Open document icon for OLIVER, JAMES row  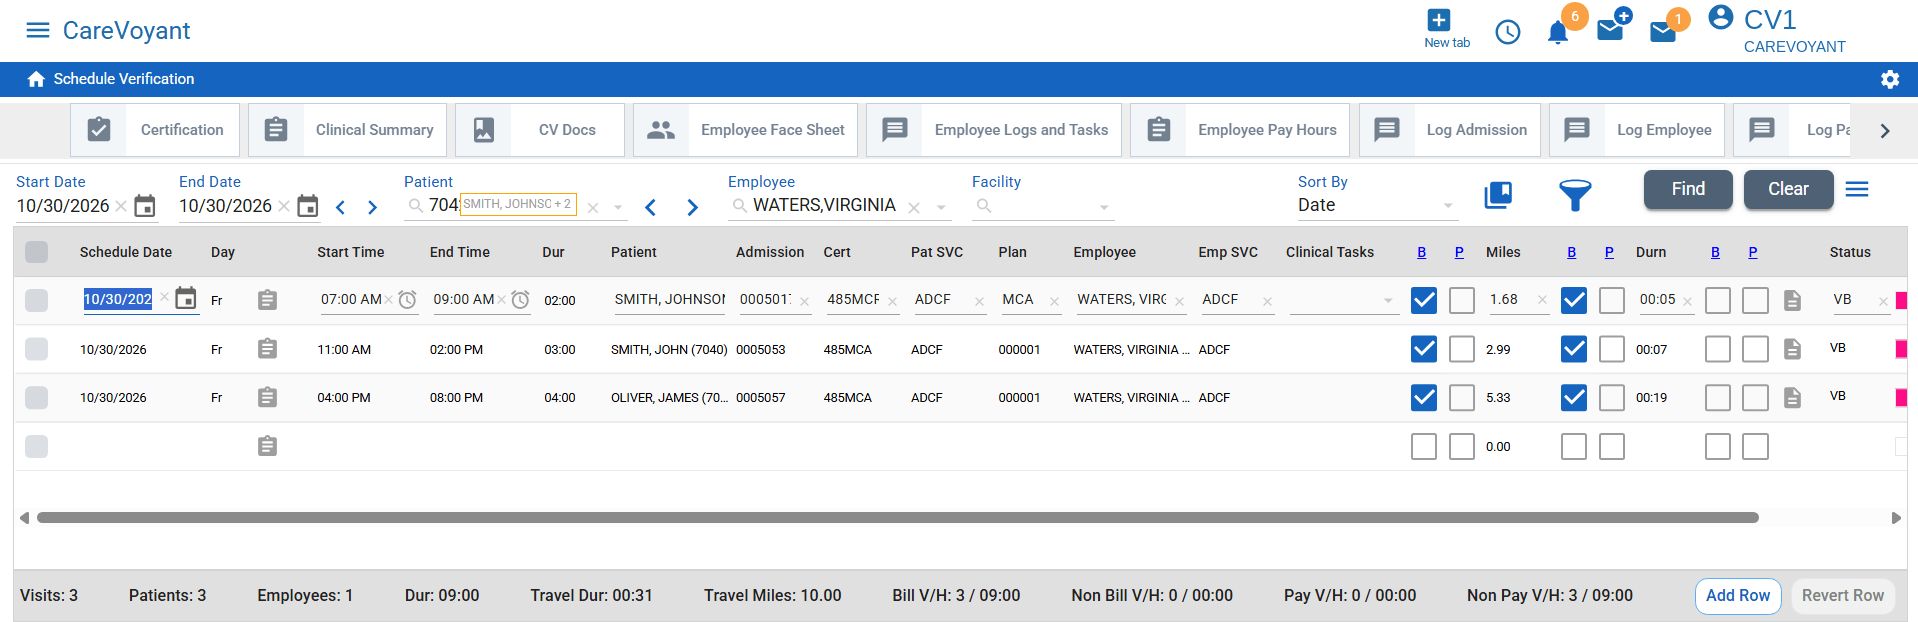tap(1792, 398)
